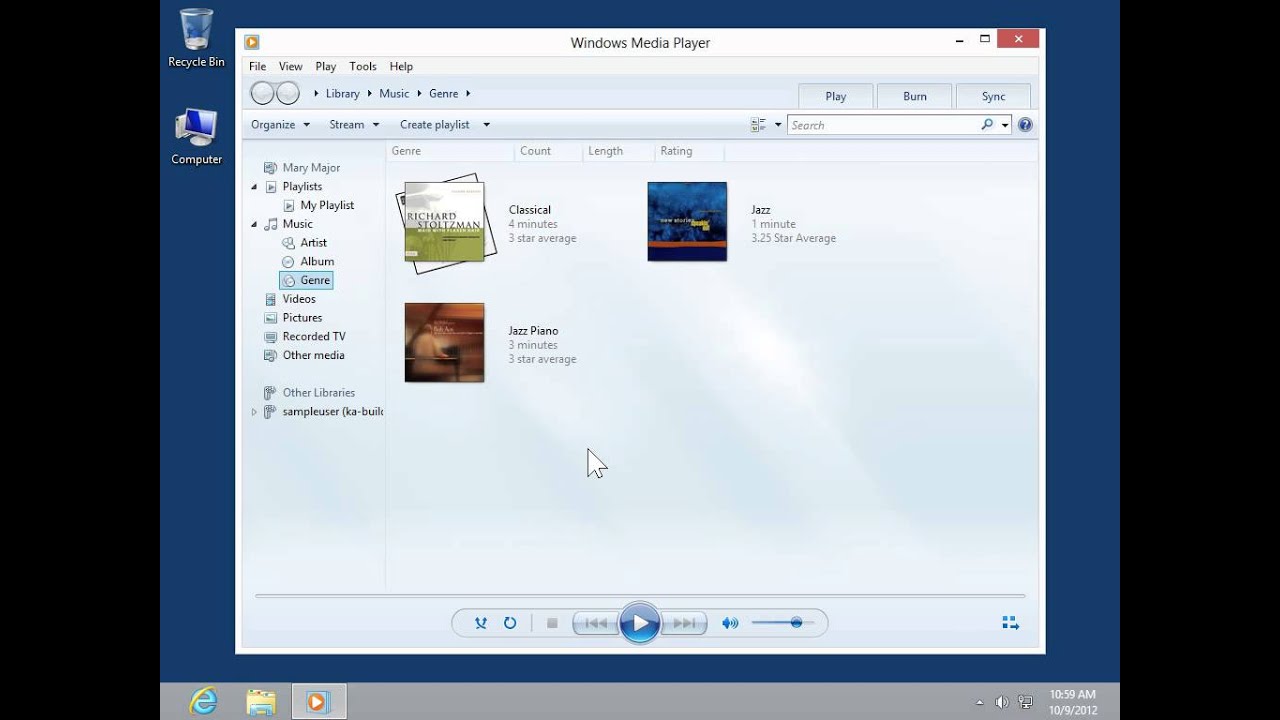This screenshot has height=720, width=1280.
Task: Open Internet Explorer from the taskbar
Action: tap(203, 701)
